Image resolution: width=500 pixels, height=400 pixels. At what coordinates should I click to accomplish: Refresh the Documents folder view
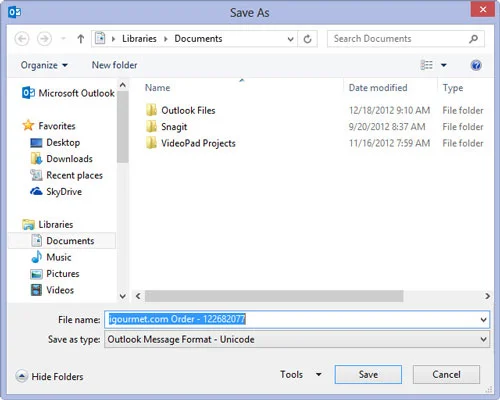(307, 39)
